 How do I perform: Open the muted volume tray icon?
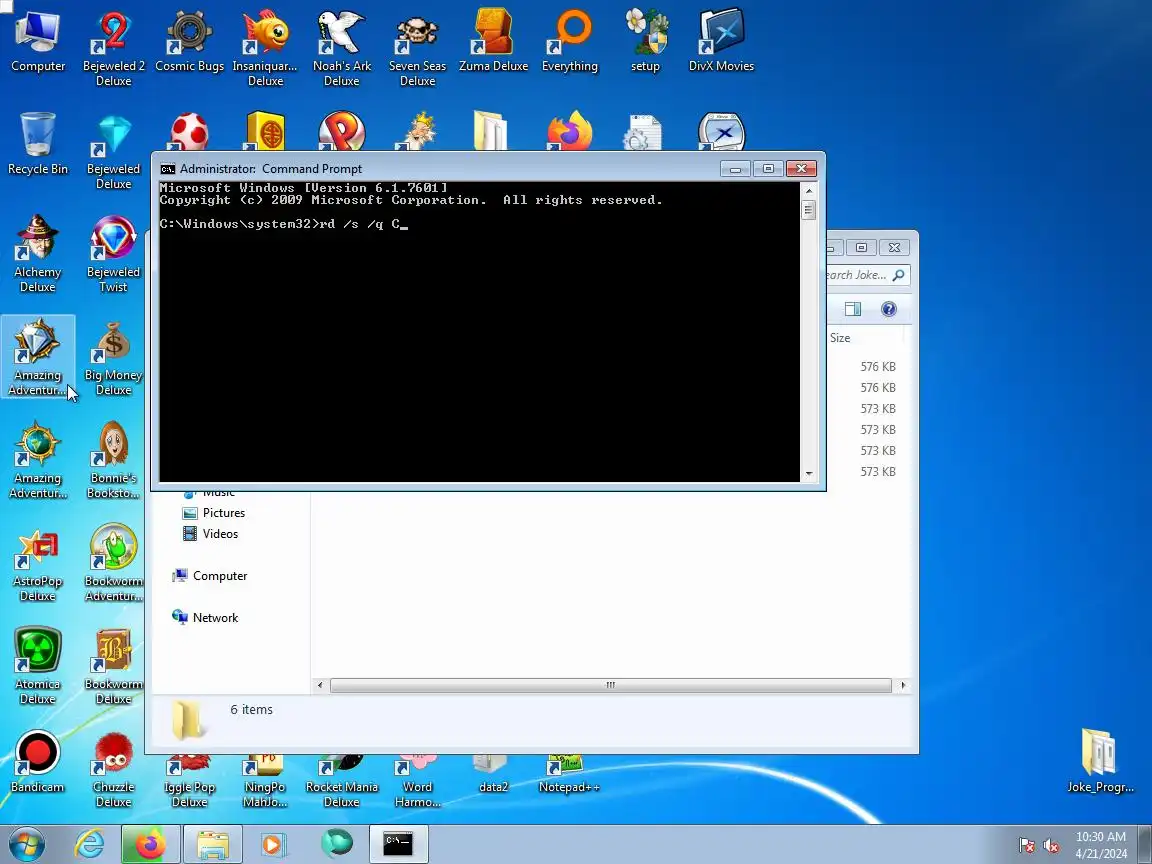pos(1051,846)
